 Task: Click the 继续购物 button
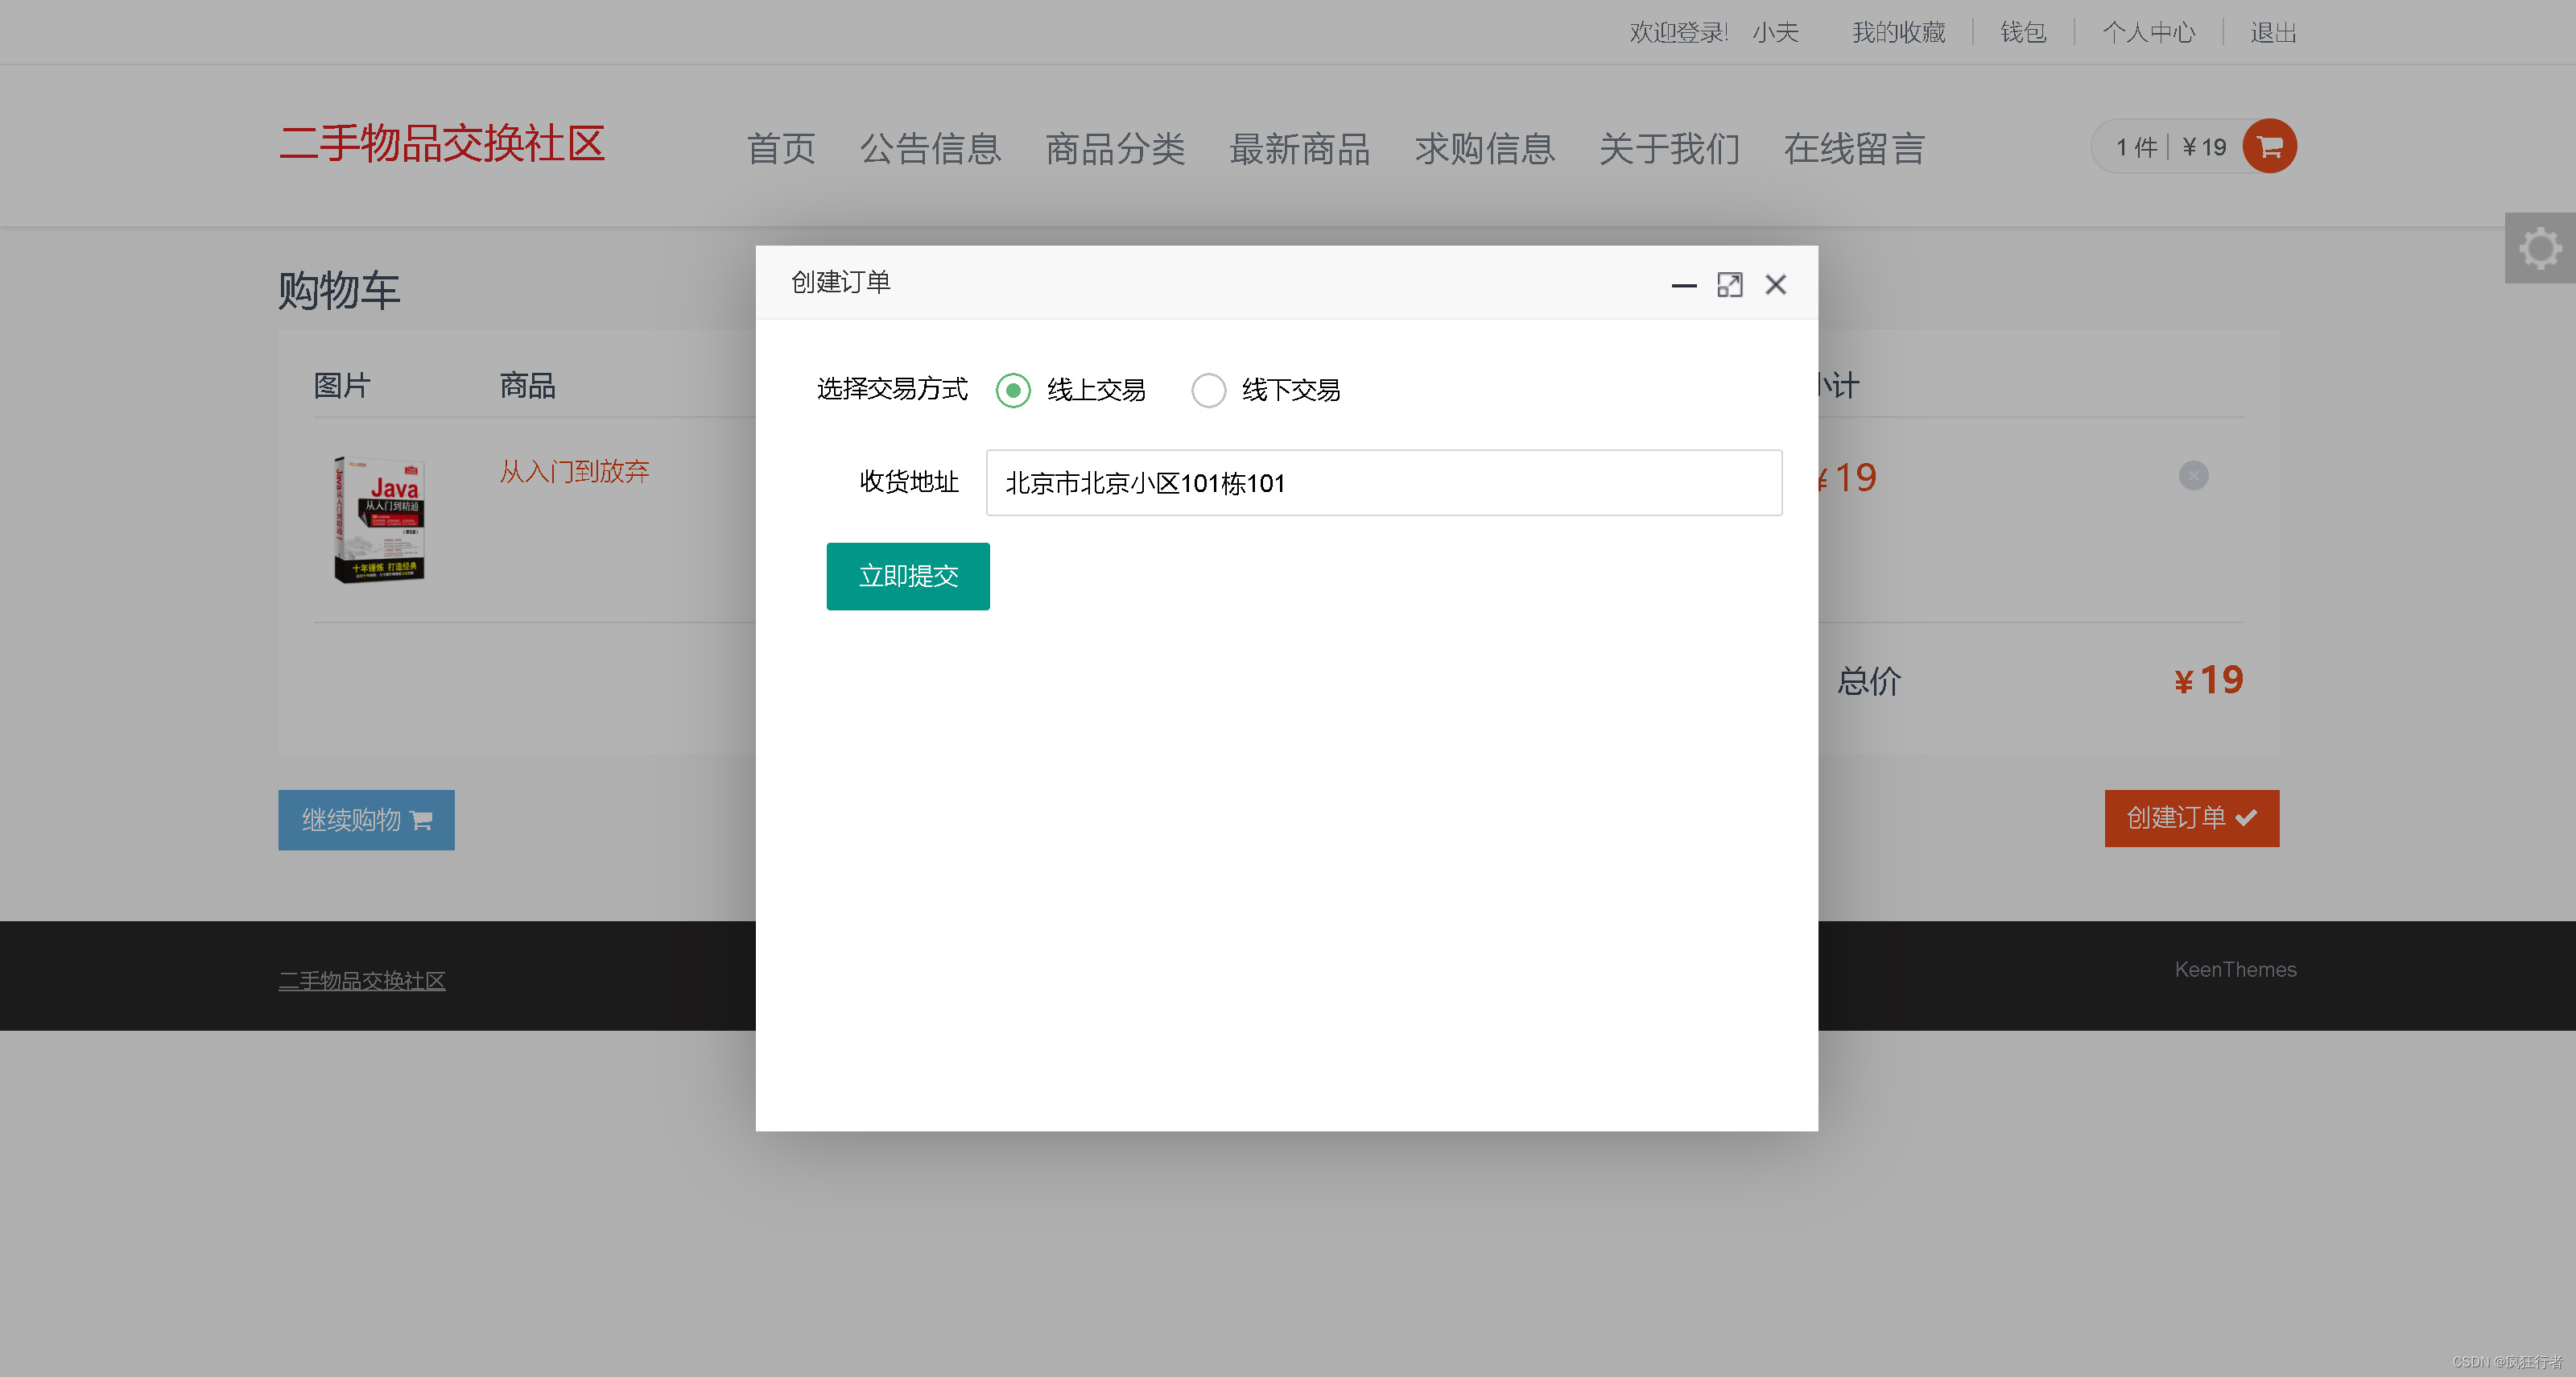pyautogui.click(x=365, y=820)
